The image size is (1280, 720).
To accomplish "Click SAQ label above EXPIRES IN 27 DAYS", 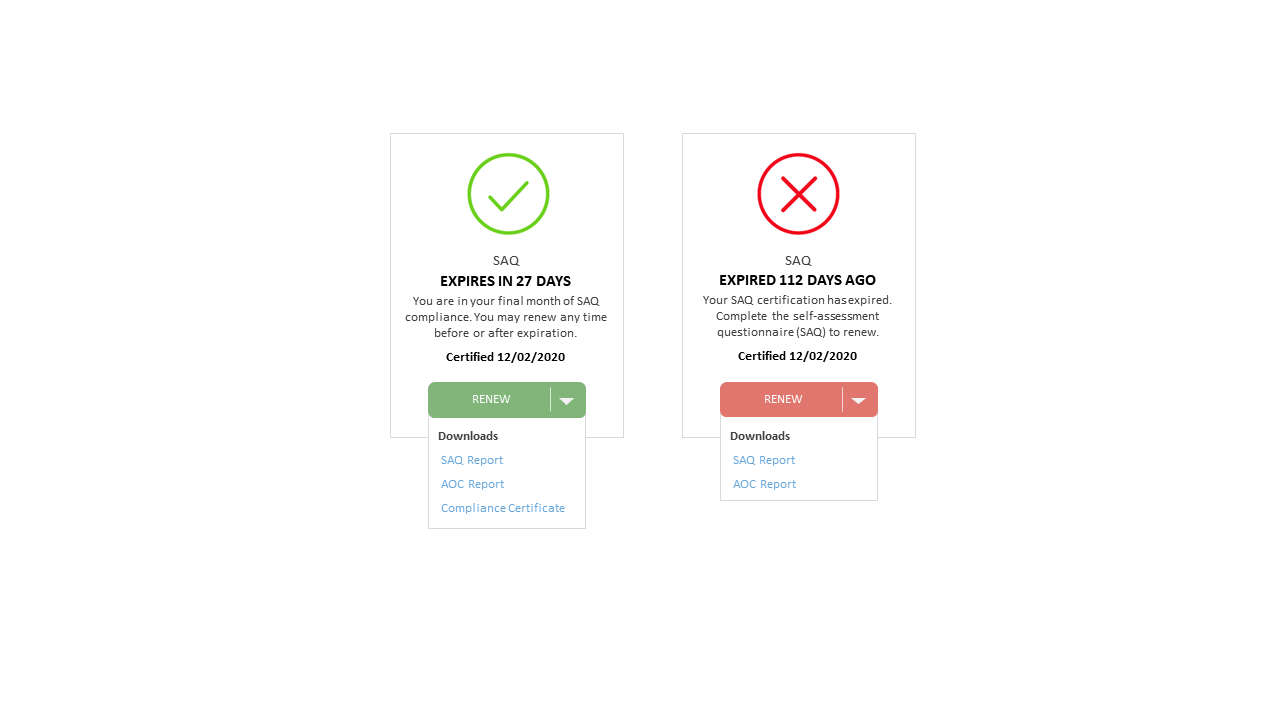I will 506,261.
